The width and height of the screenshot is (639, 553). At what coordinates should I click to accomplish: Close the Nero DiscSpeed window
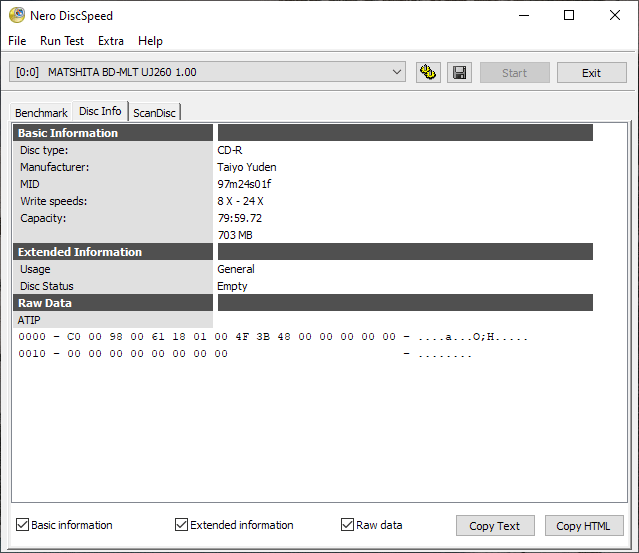point(615,15)
